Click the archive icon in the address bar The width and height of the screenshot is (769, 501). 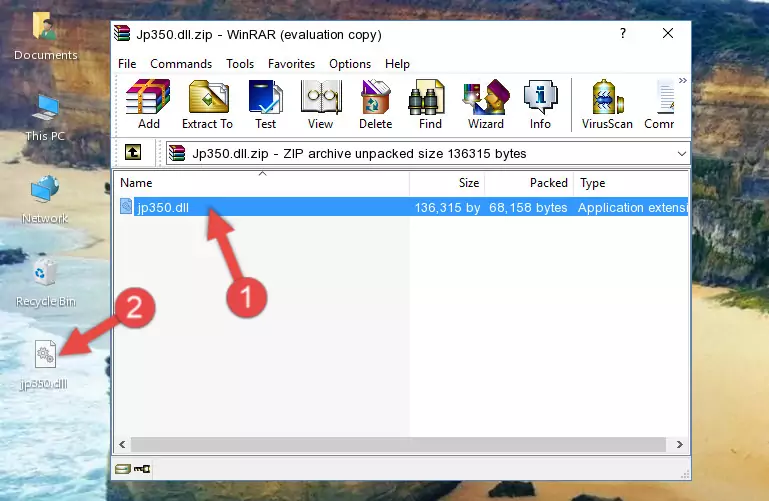point(178,153)
